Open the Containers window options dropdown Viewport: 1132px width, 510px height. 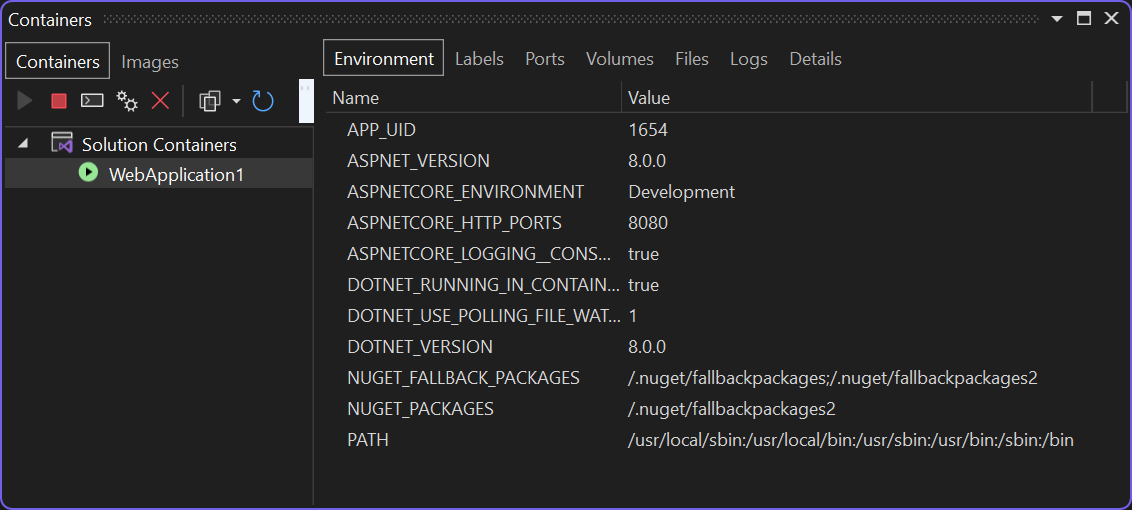(1057, 19)
